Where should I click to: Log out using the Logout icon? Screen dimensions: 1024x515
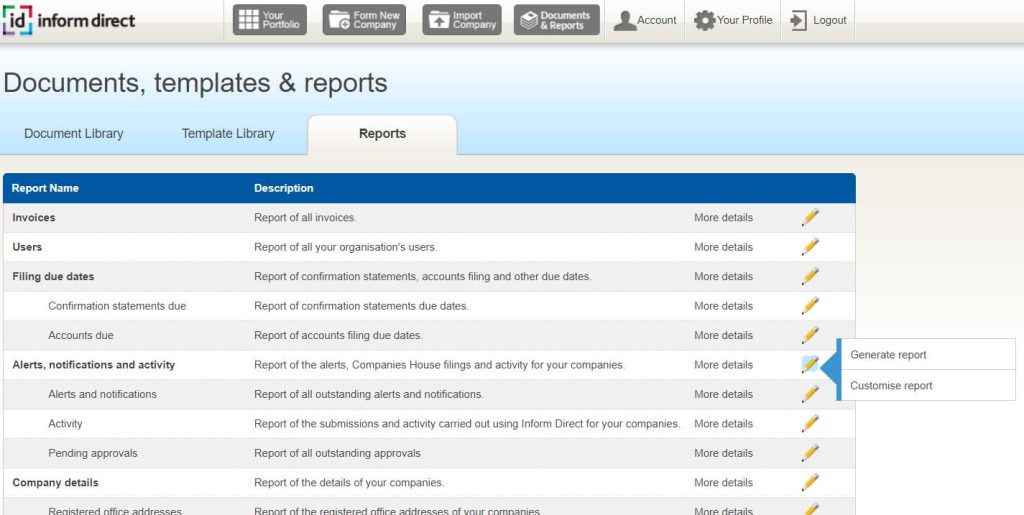(799, 20)
